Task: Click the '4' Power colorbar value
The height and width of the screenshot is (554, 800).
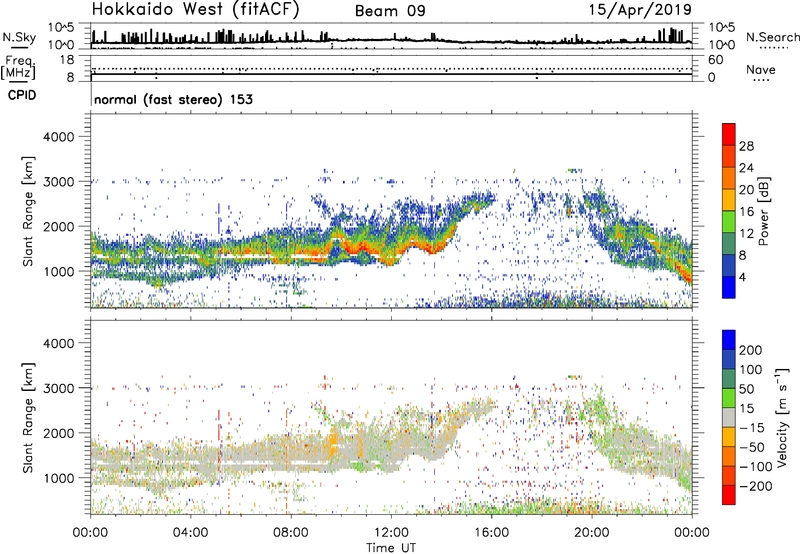Action: click(x=743, y=278)
